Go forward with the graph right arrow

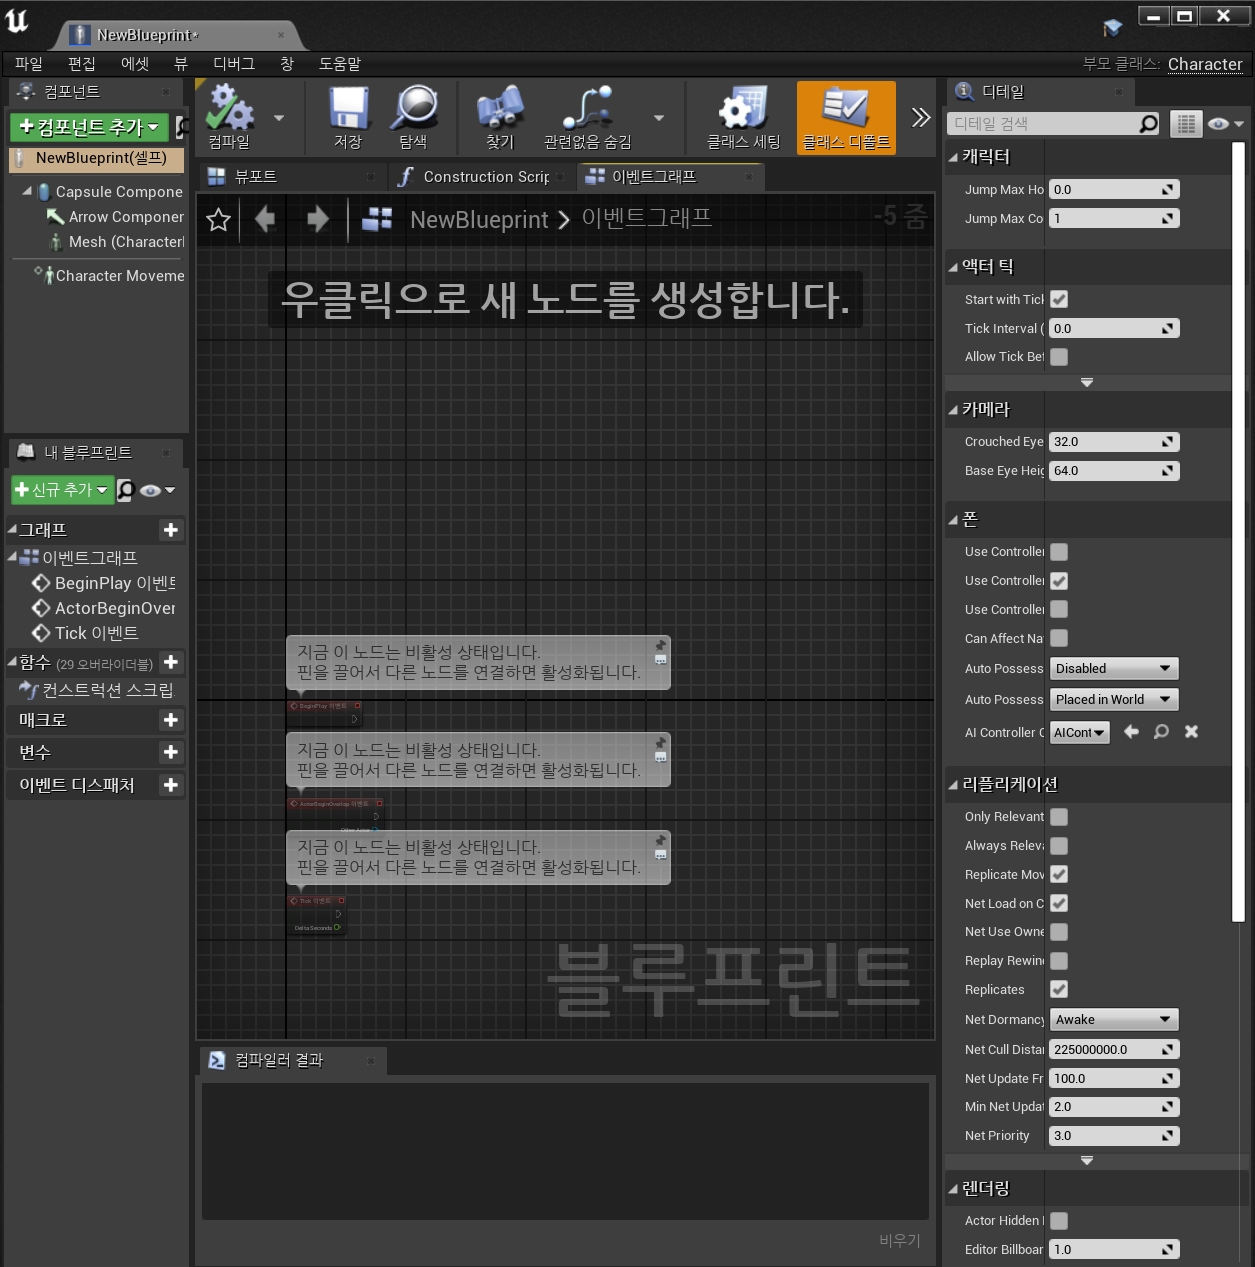pos(317,219)
